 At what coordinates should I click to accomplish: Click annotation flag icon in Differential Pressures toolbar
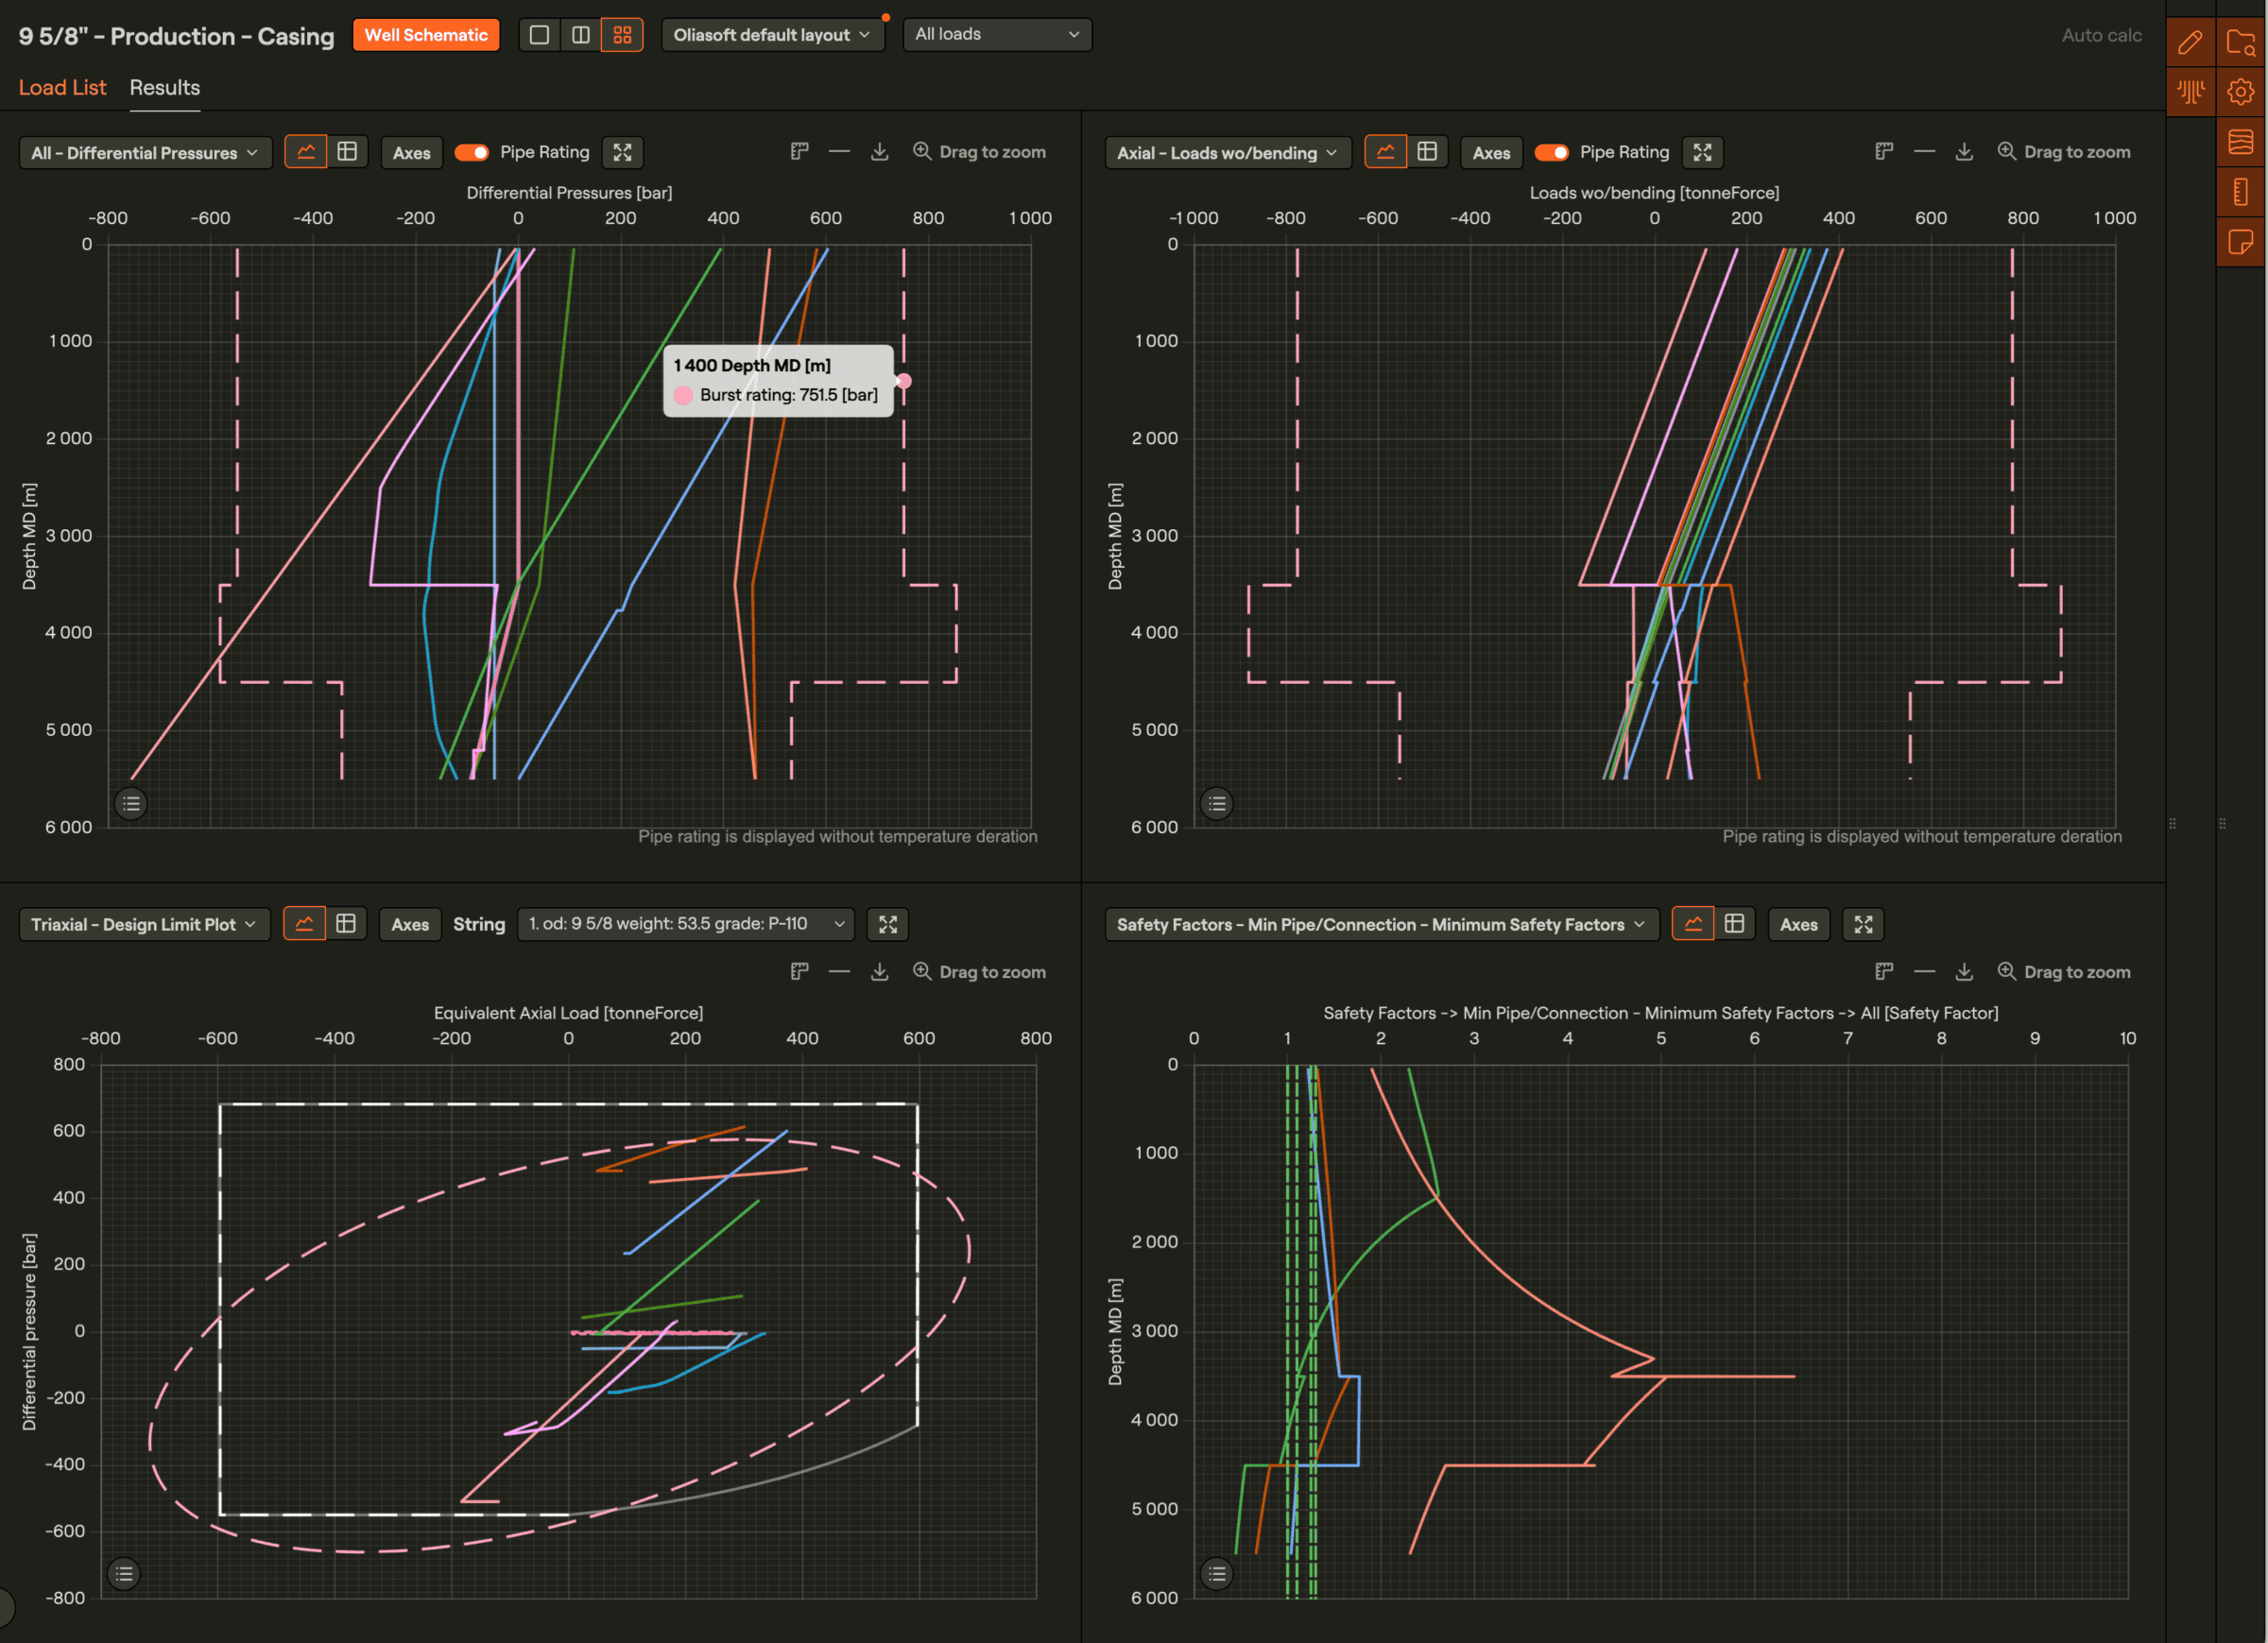coord(799,152)
